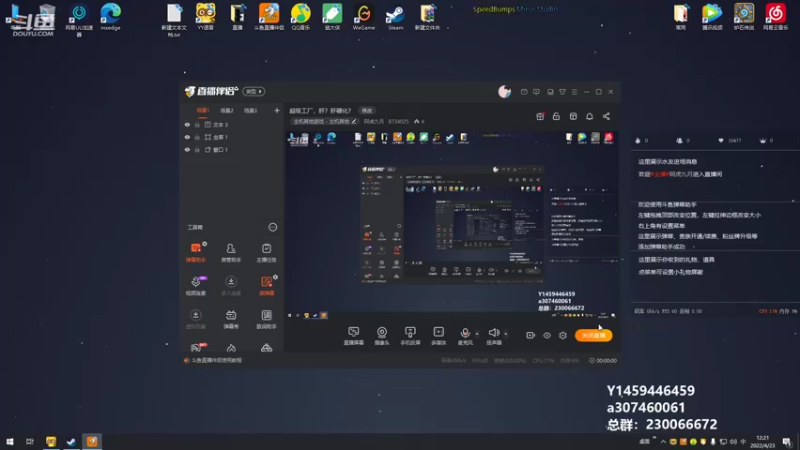Select the 窗口 1 source row
Screen dimensions: 800x450
point(231,150)
